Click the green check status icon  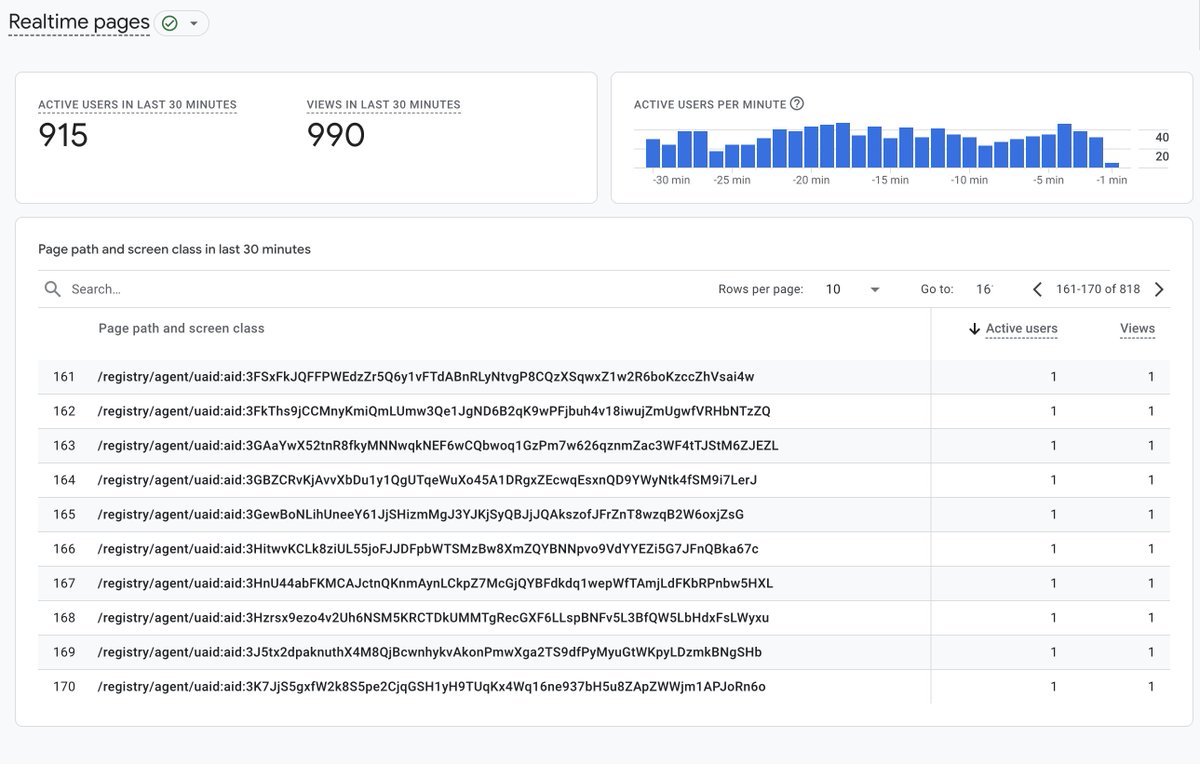click(x=169, y=23)
